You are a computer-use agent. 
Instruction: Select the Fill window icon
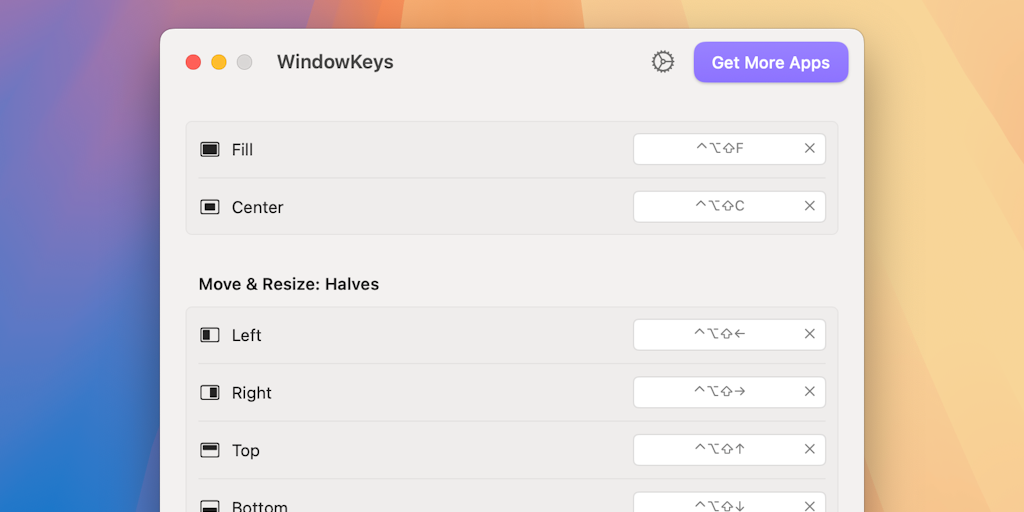tap(210, 150)
